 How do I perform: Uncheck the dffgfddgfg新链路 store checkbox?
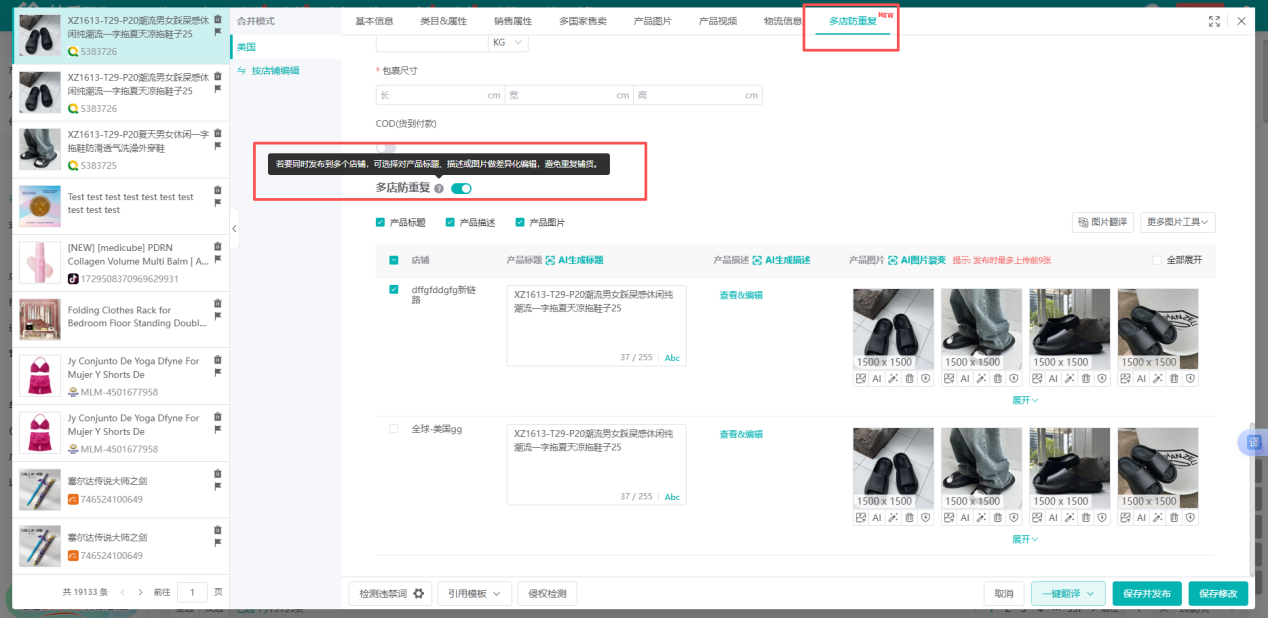393,290
